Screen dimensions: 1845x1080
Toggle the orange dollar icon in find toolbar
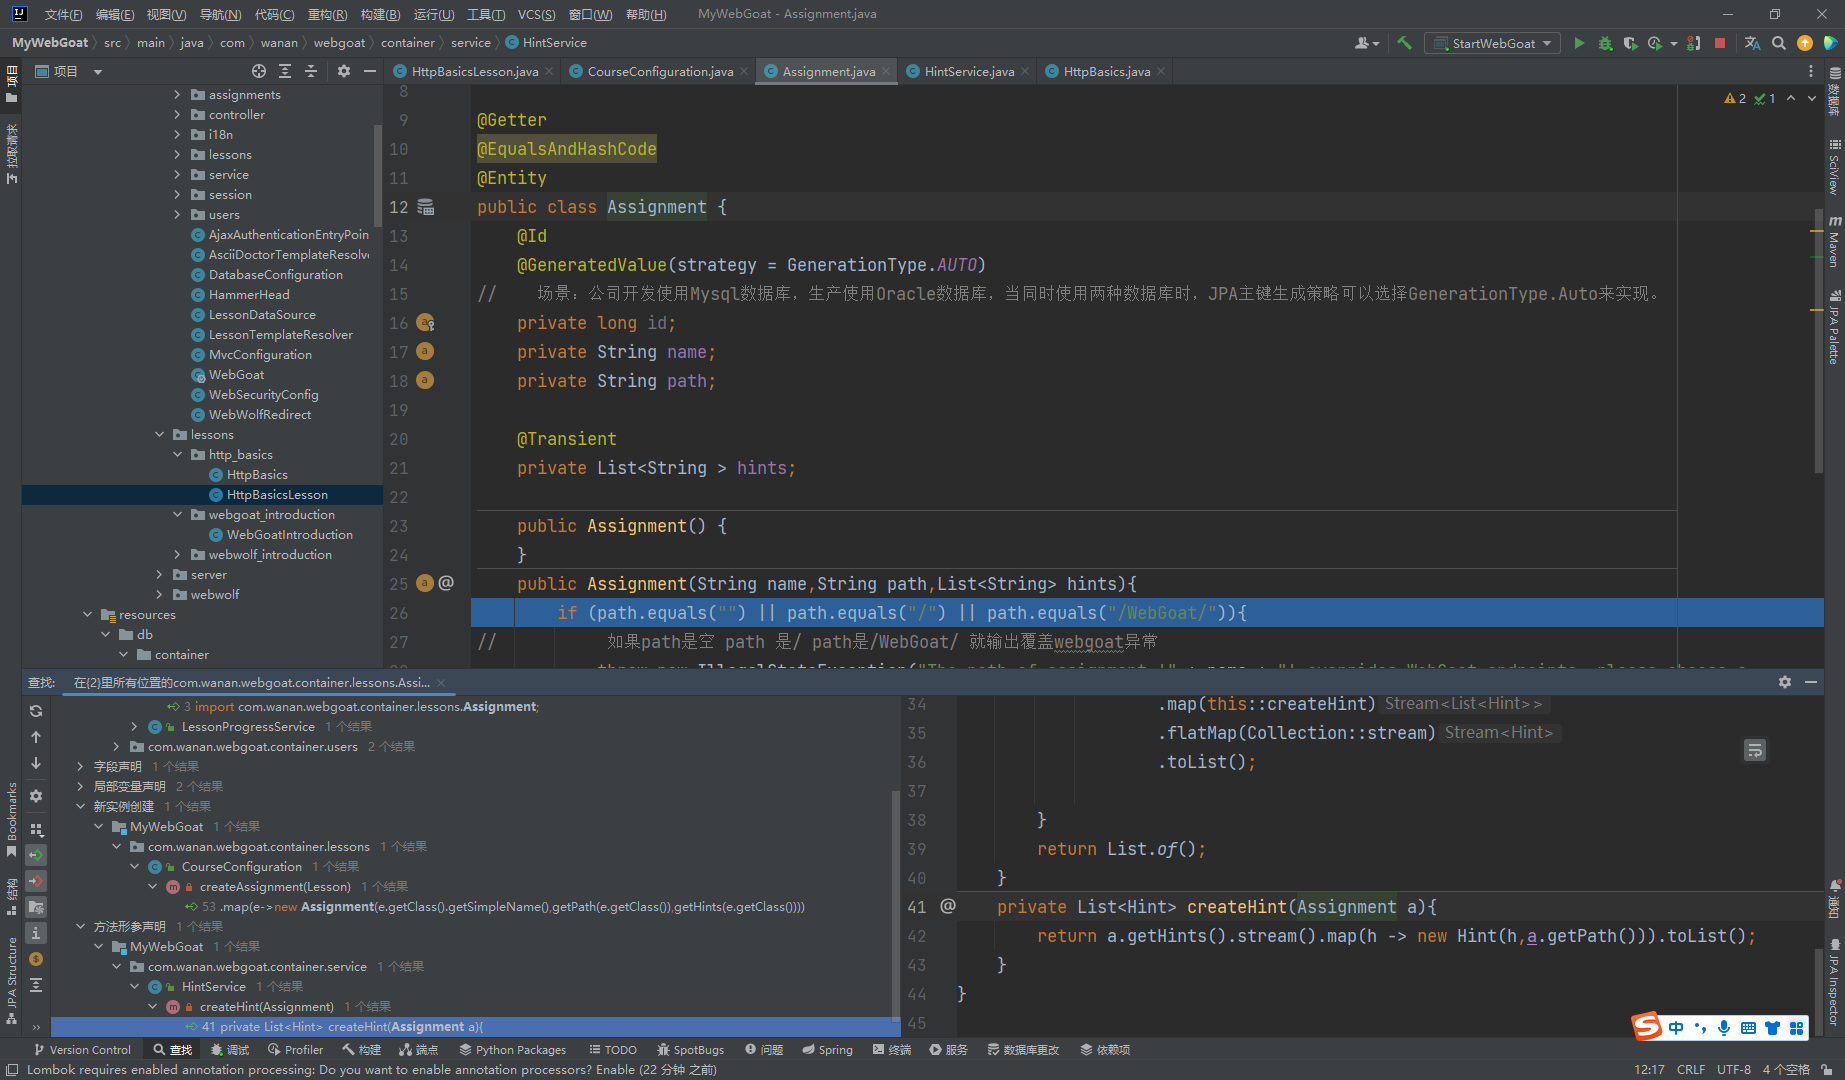coord(36,959)
